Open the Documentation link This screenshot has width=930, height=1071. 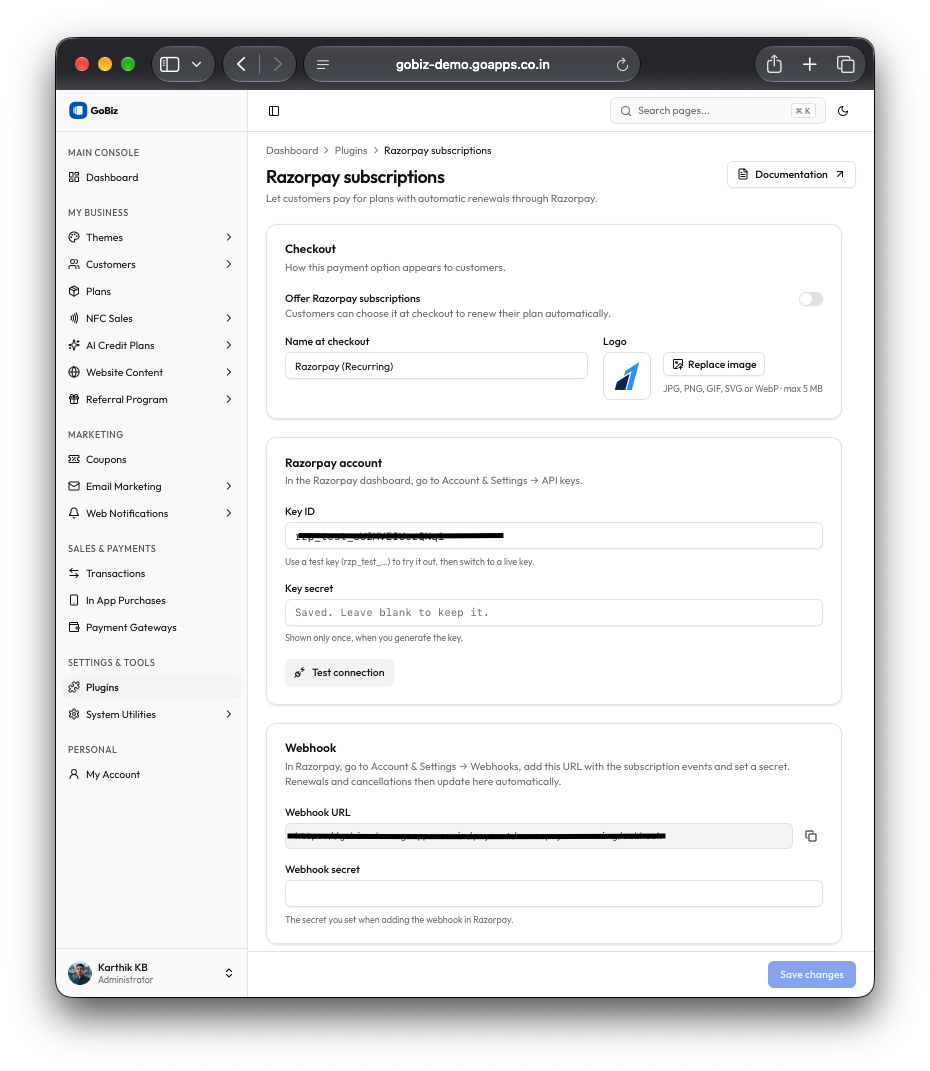tap(791, 175)
